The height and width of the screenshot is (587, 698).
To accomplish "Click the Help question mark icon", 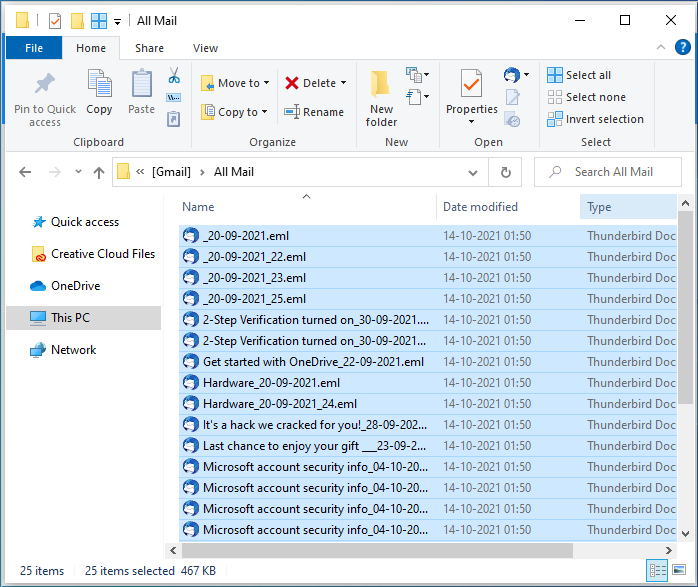I will tap(683, 47).
